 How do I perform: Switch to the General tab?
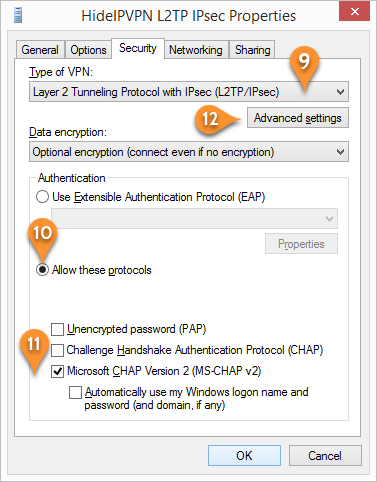tap(40, 50)
